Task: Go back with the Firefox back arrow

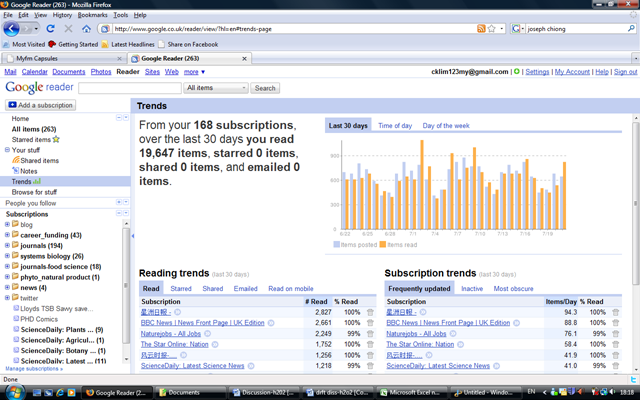Action: (x=11, y=29)
